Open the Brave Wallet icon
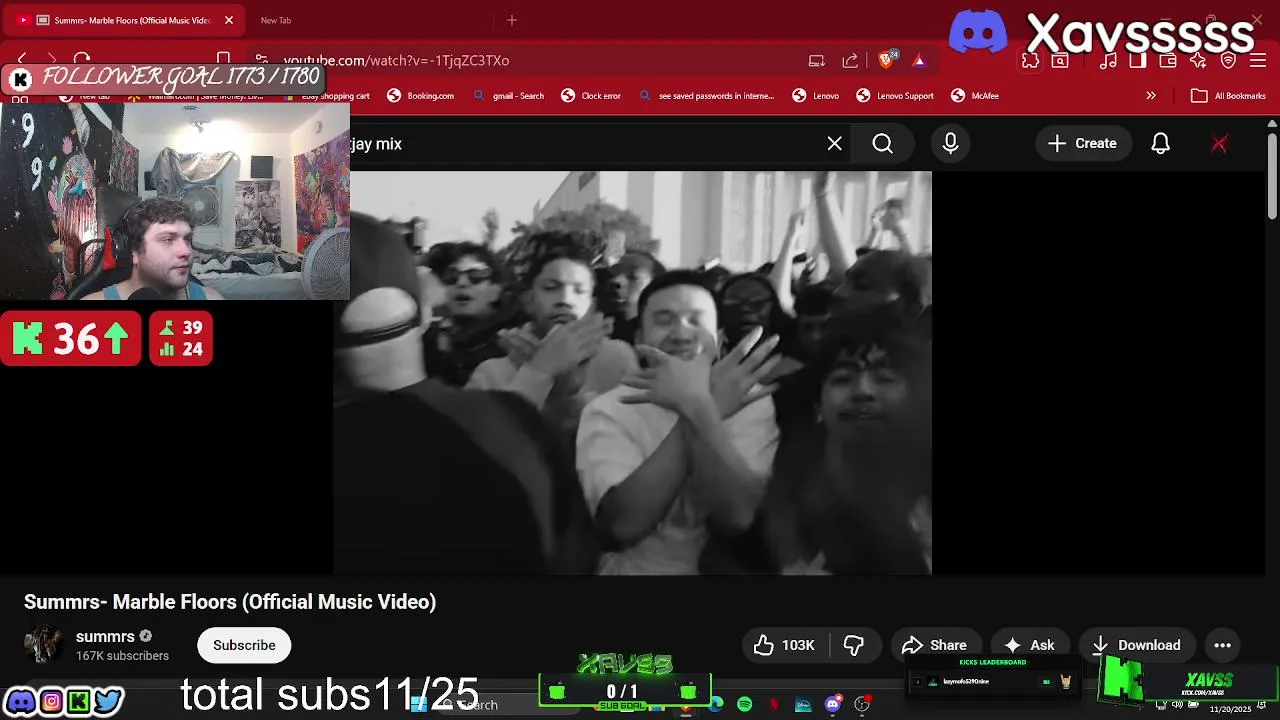Screen dimensions: 1280x720 tap(1168, 61)
